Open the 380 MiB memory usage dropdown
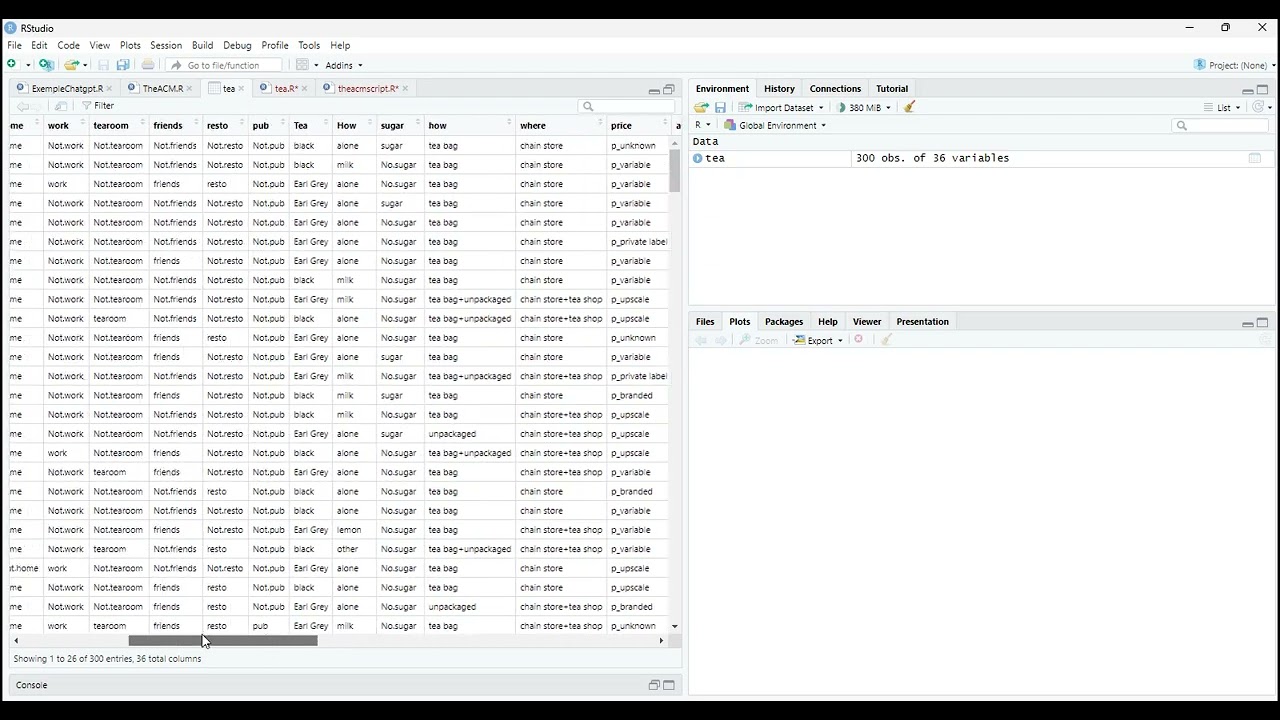 pyautogui.click(x=863, y=107)
